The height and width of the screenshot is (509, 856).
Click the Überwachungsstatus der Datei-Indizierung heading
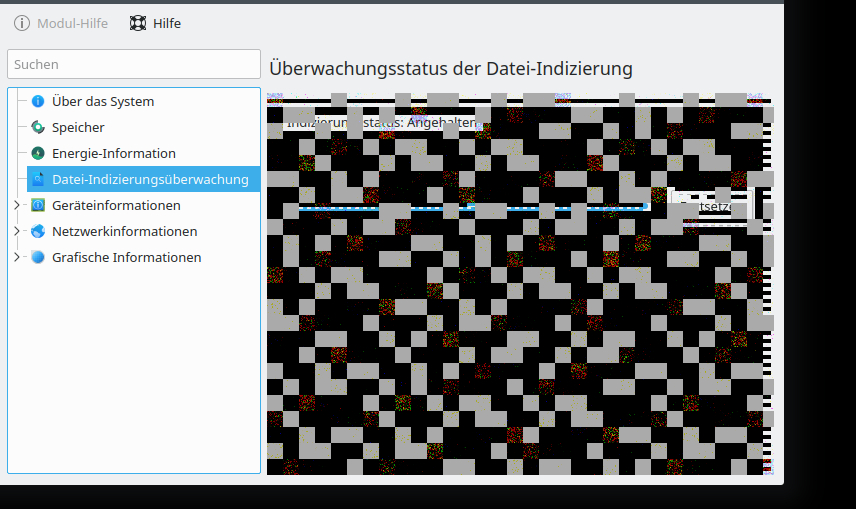[x=451, y=69]
